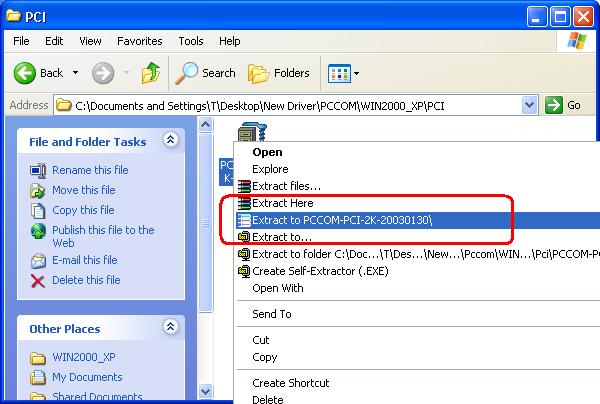Click Copy this file link
The height and width of the screenshot is (404, 600).
[x=83, y=210]
